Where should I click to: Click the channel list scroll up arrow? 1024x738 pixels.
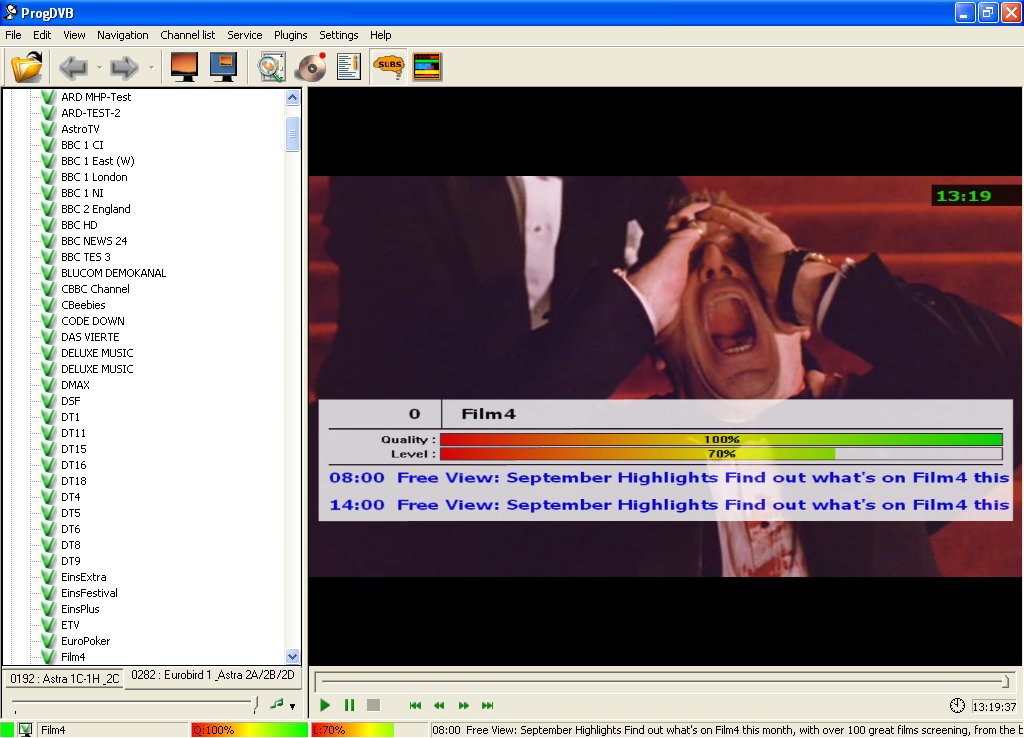293,98
